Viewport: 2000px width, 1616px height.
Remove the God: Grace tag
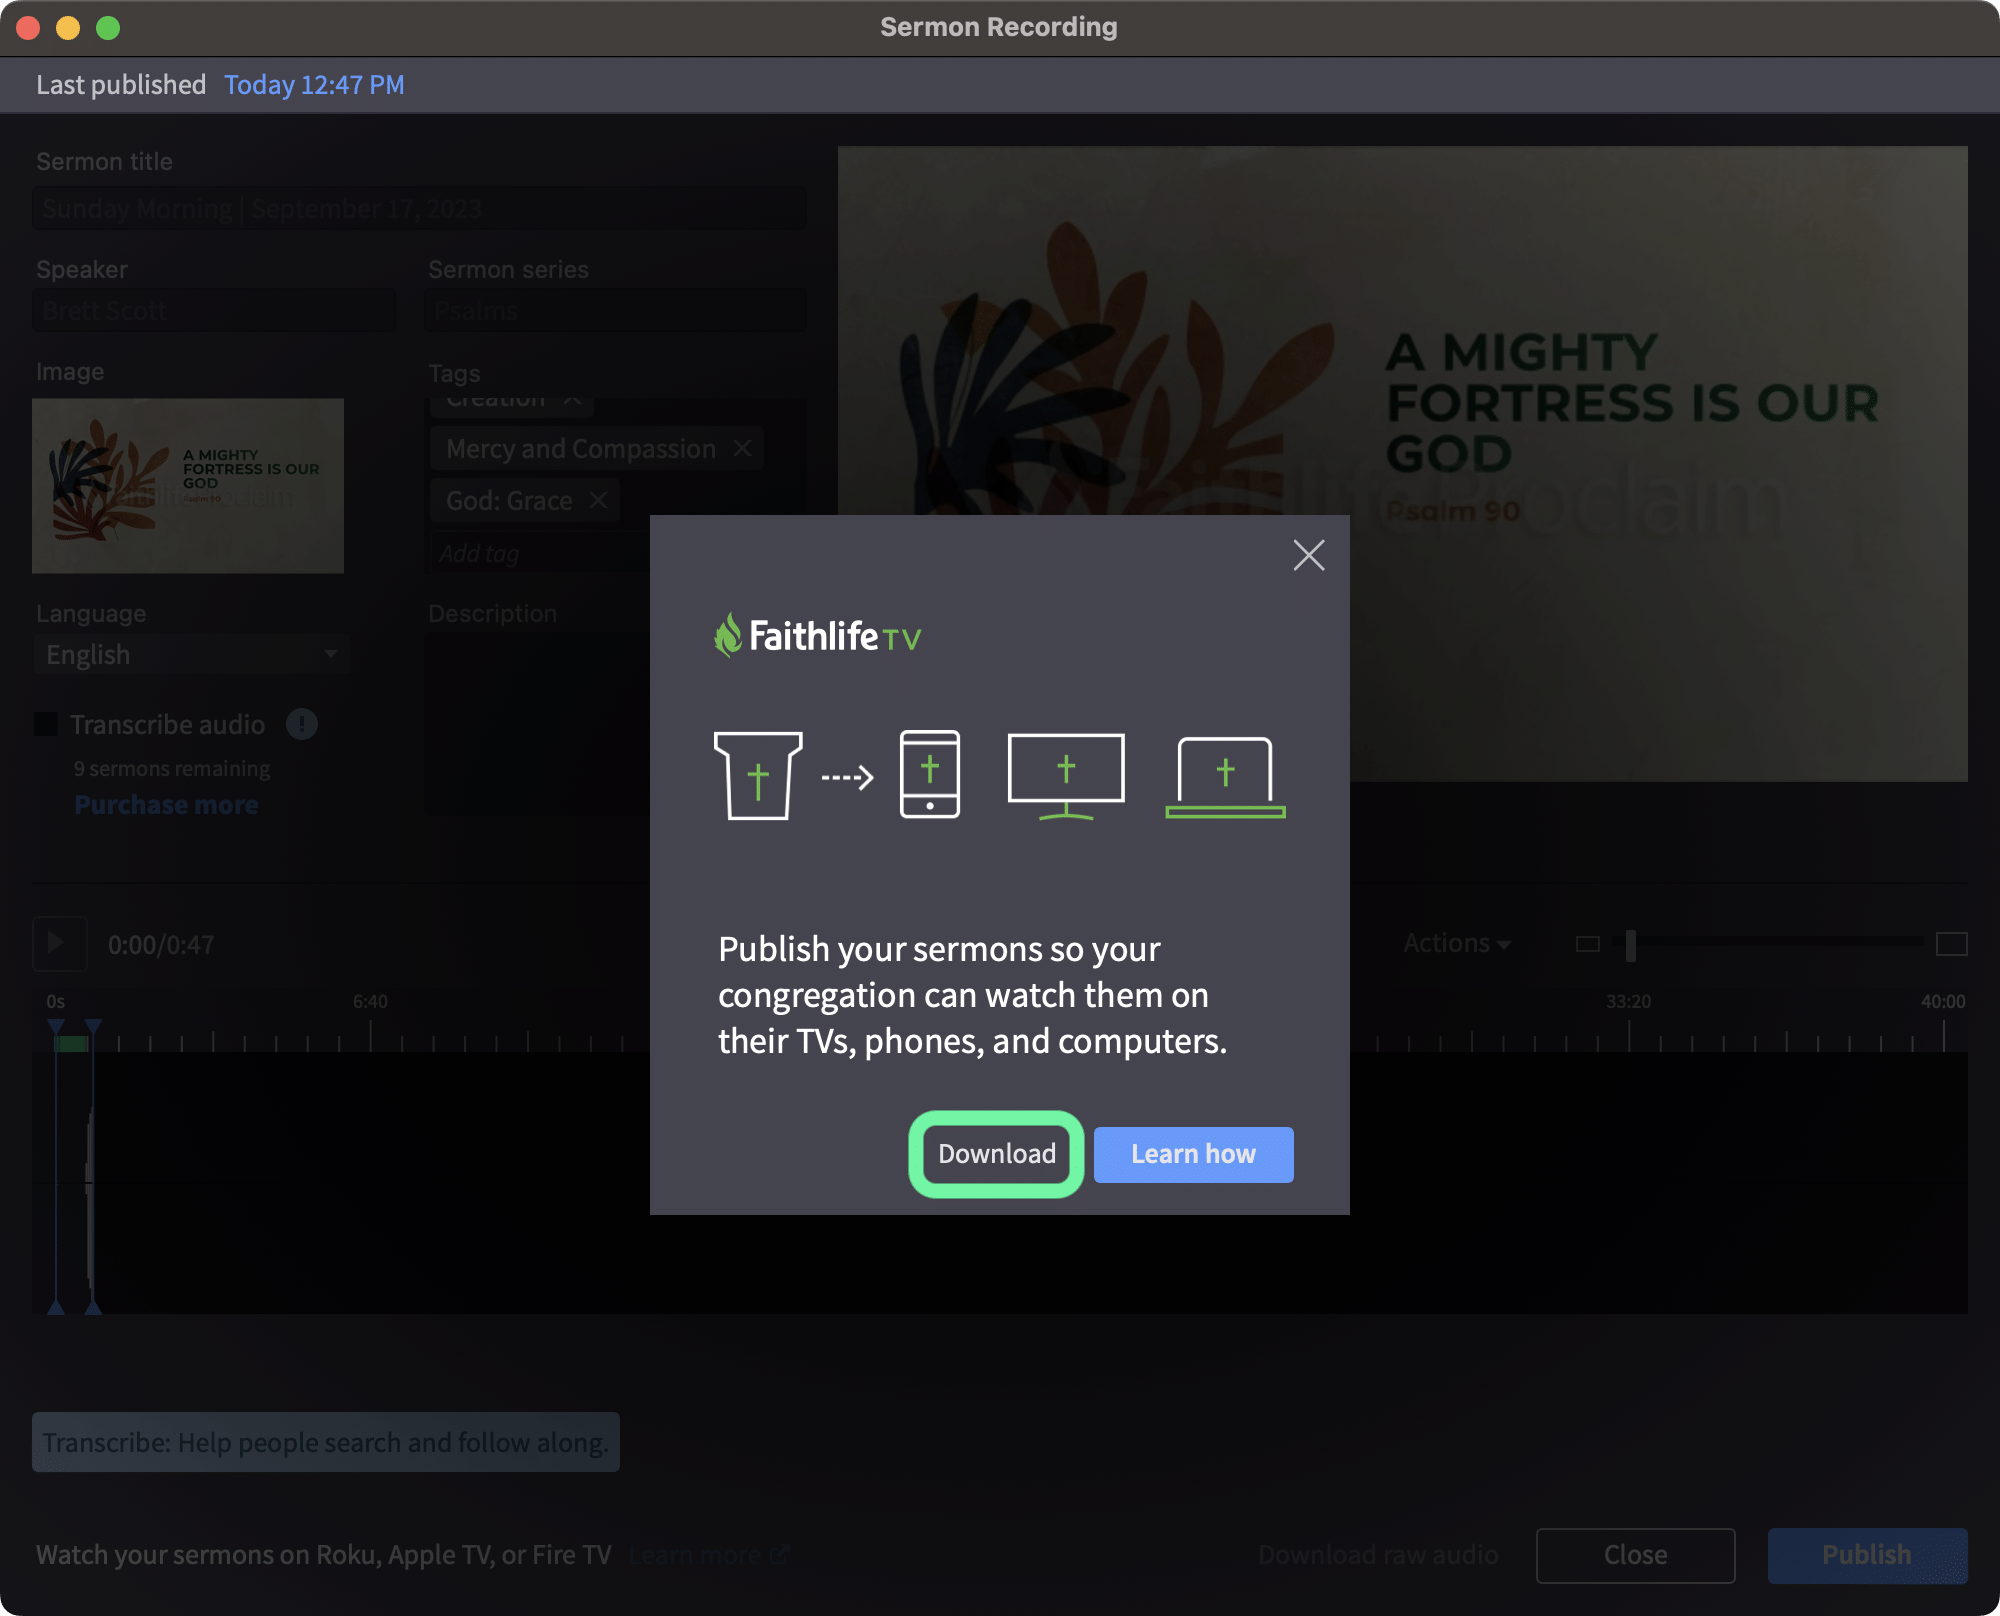(598, 500)
